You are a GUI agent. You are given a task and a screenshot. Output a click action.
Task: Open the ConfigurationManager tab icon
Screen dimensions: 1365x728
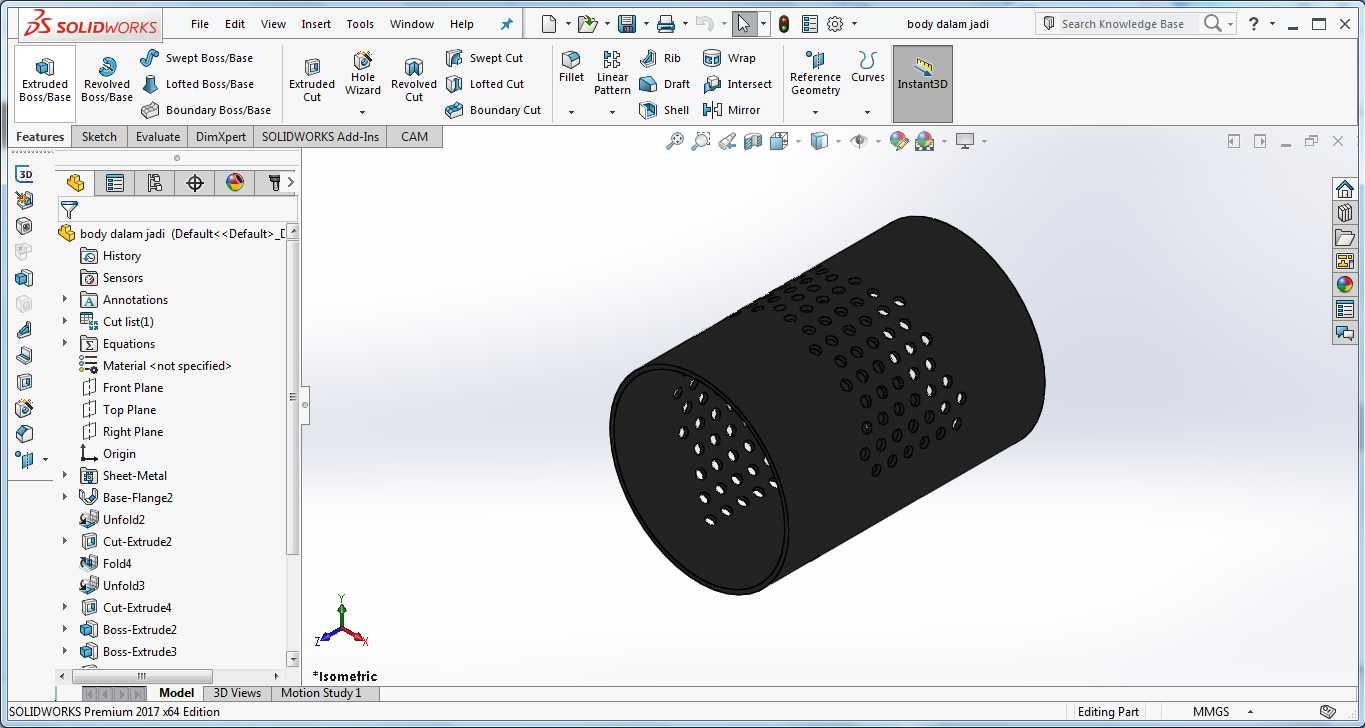pos(154,183)
